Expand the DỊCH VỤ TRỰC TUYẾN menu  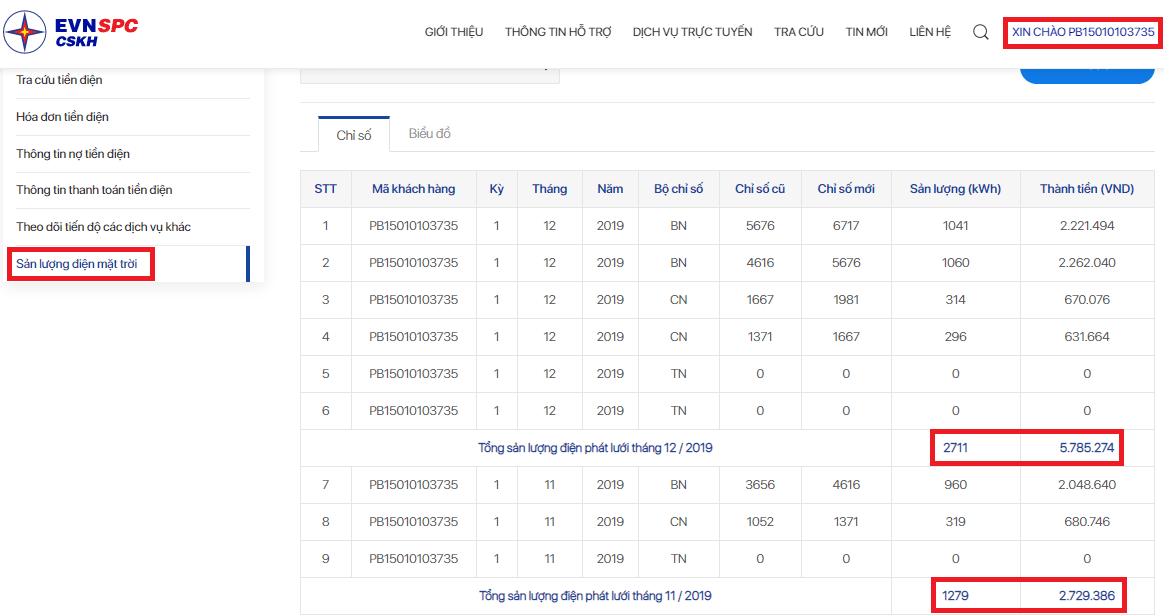(x=692, y=32)
